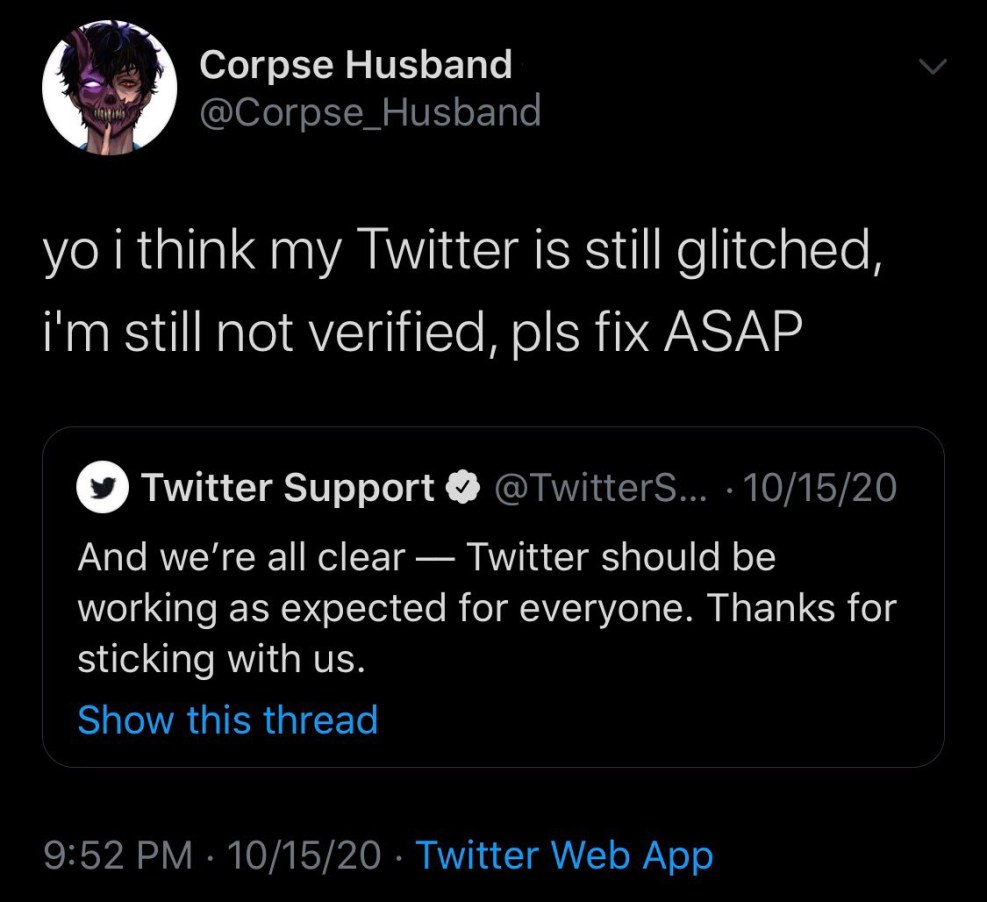Viewport: 987px width, 902px height.
Task: Click the Twitter Support bird logo avatar
Action: coord(100,488)
